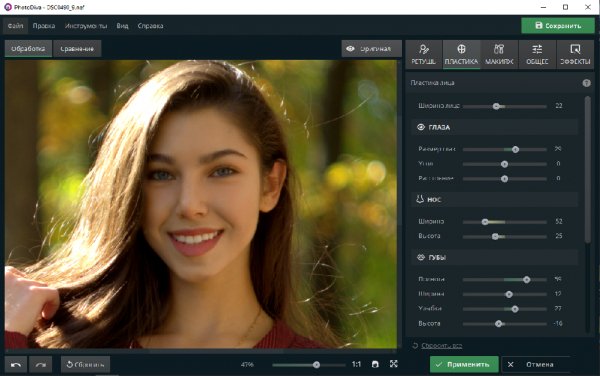
Task: Click the Сбросить reset button below photo
Action: tap(85, 365)
